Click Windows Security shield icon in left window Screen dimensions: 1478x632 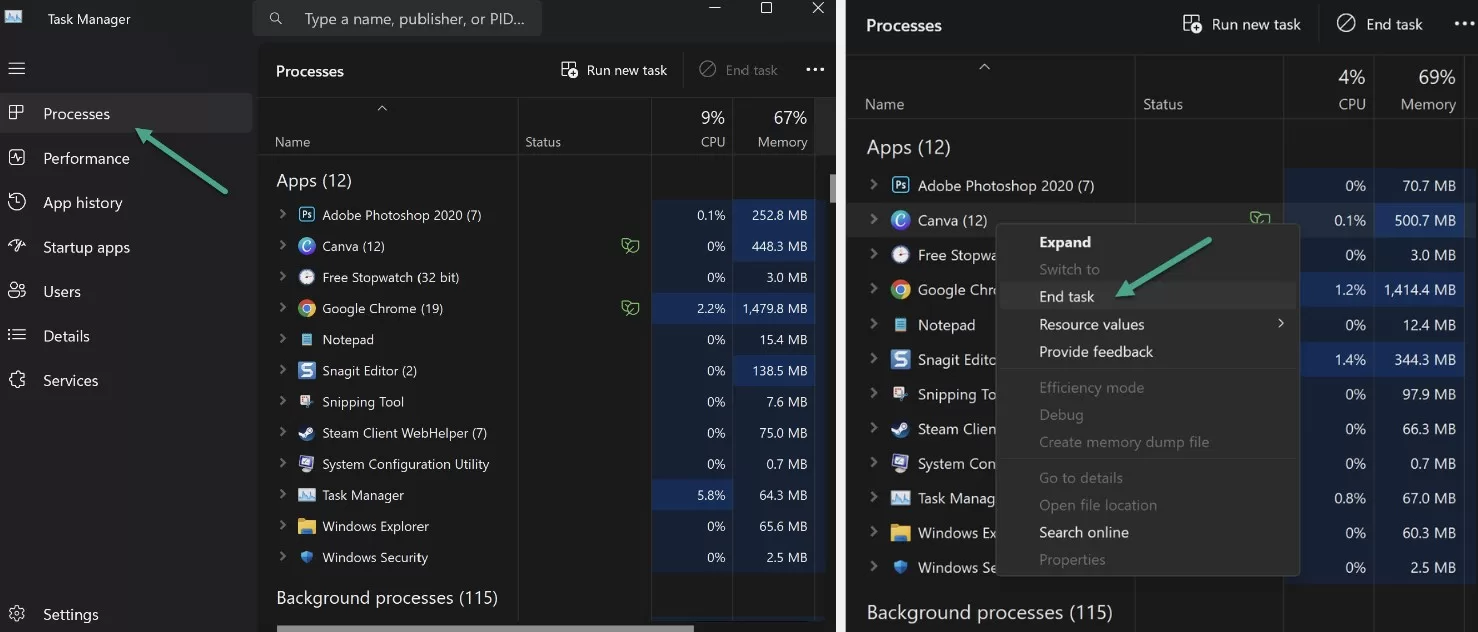307,557
